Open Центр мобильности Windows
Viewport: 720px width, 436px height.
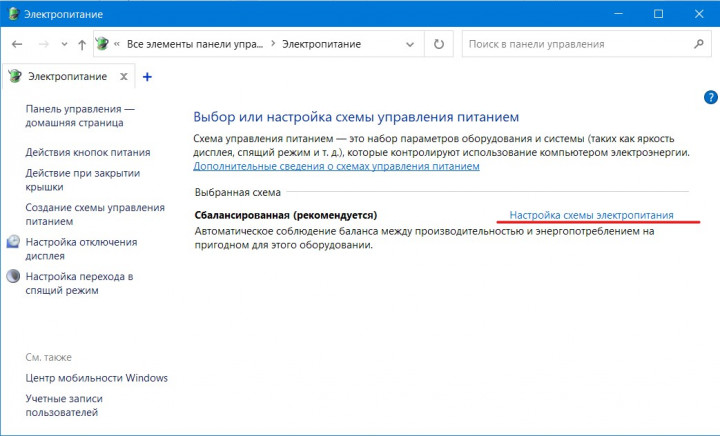pos(96,378)
